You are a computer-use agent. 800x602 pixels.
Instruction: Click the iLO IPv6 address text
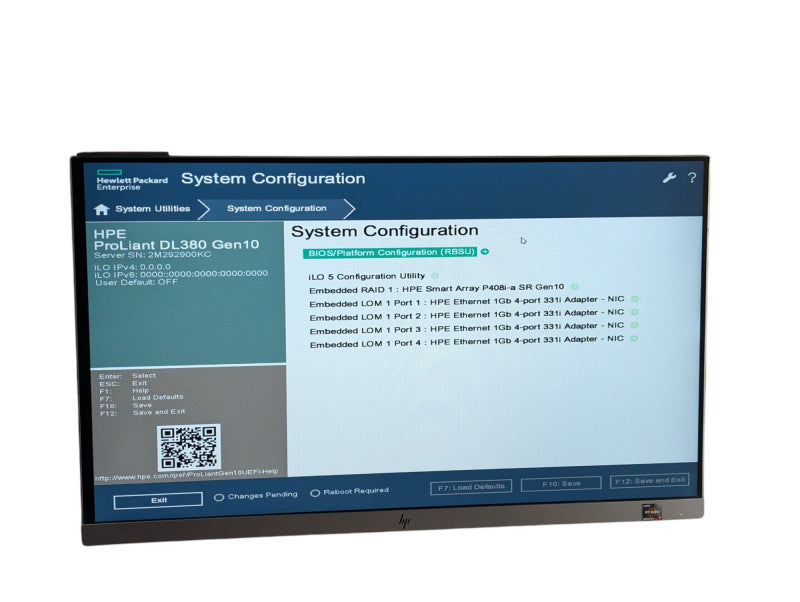pyautogui.click(x=181, y=274)
